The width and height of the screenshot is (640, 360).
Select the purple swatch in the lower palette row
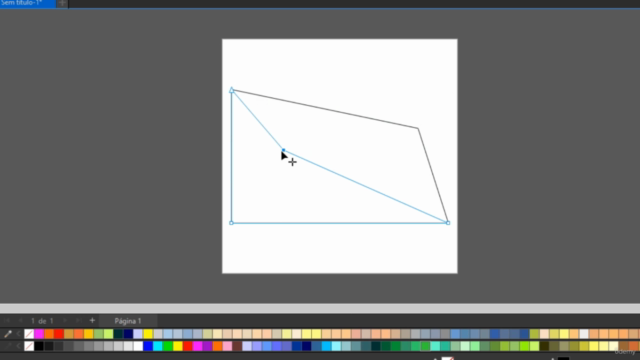click(x=207, y=346)
